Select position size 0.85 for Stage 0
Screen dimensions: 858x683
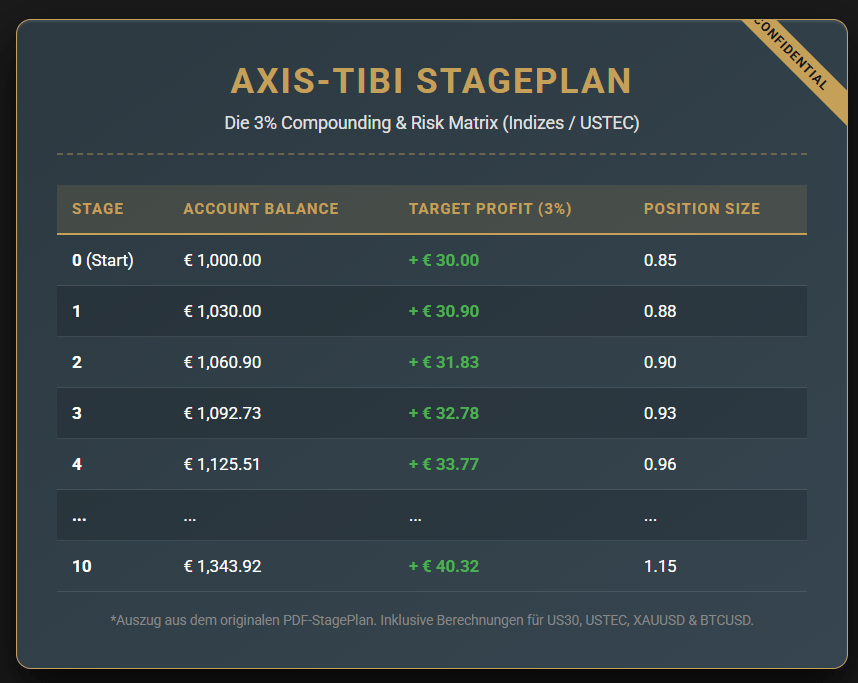click(660, 260)
